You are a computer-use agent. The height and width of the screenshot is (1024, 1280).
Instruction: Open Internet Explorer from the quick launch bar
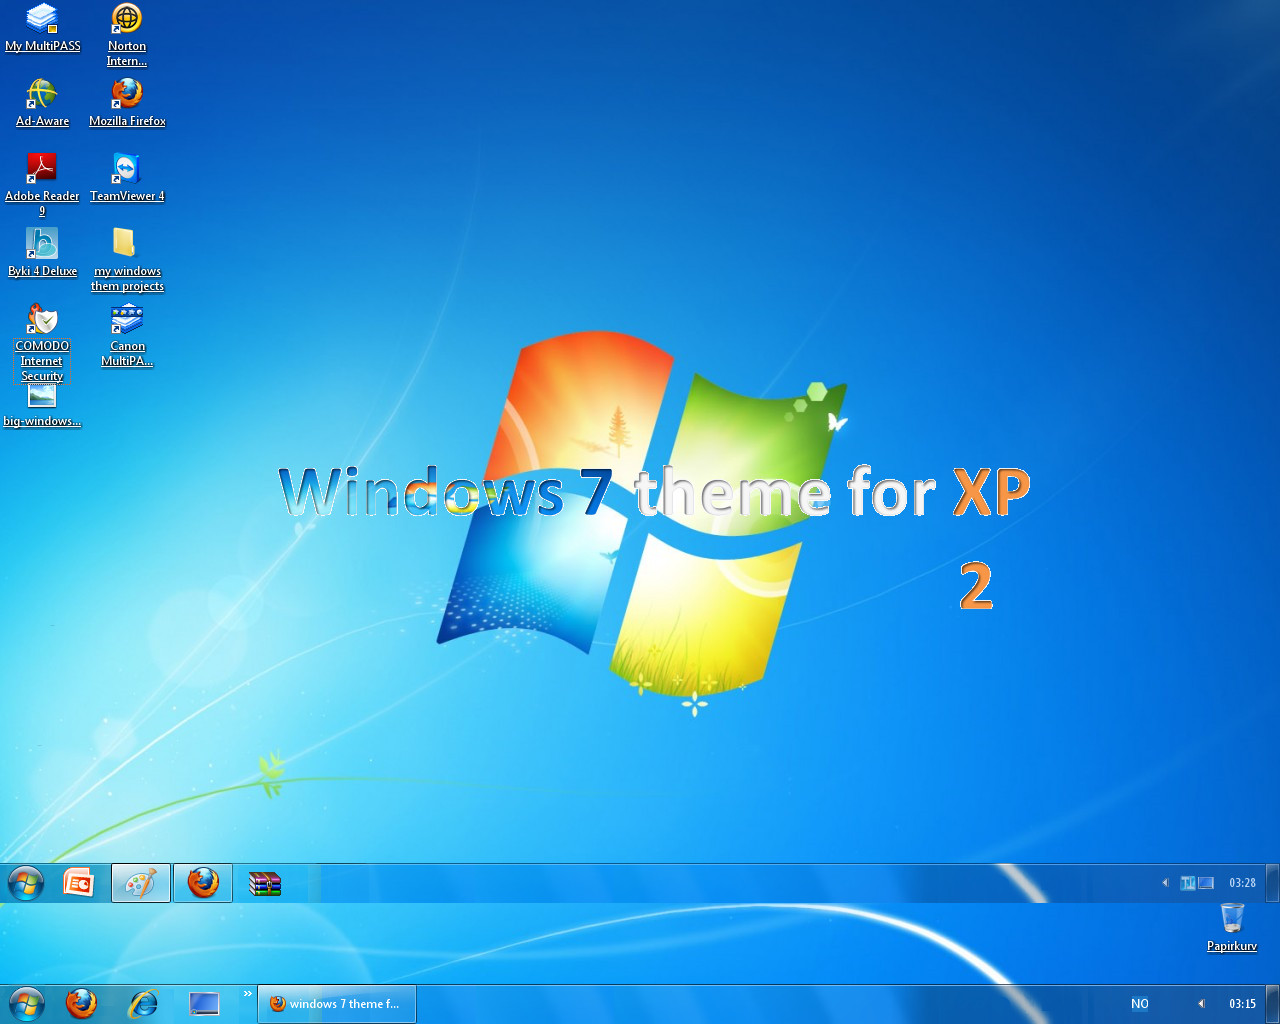click(x=143, y=1003)
